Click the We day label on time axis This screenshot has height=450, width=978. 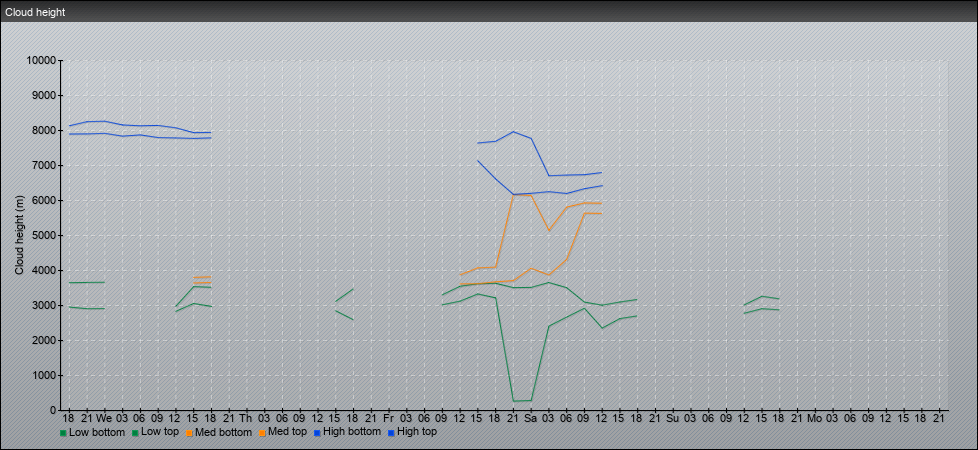coord(104,418)
